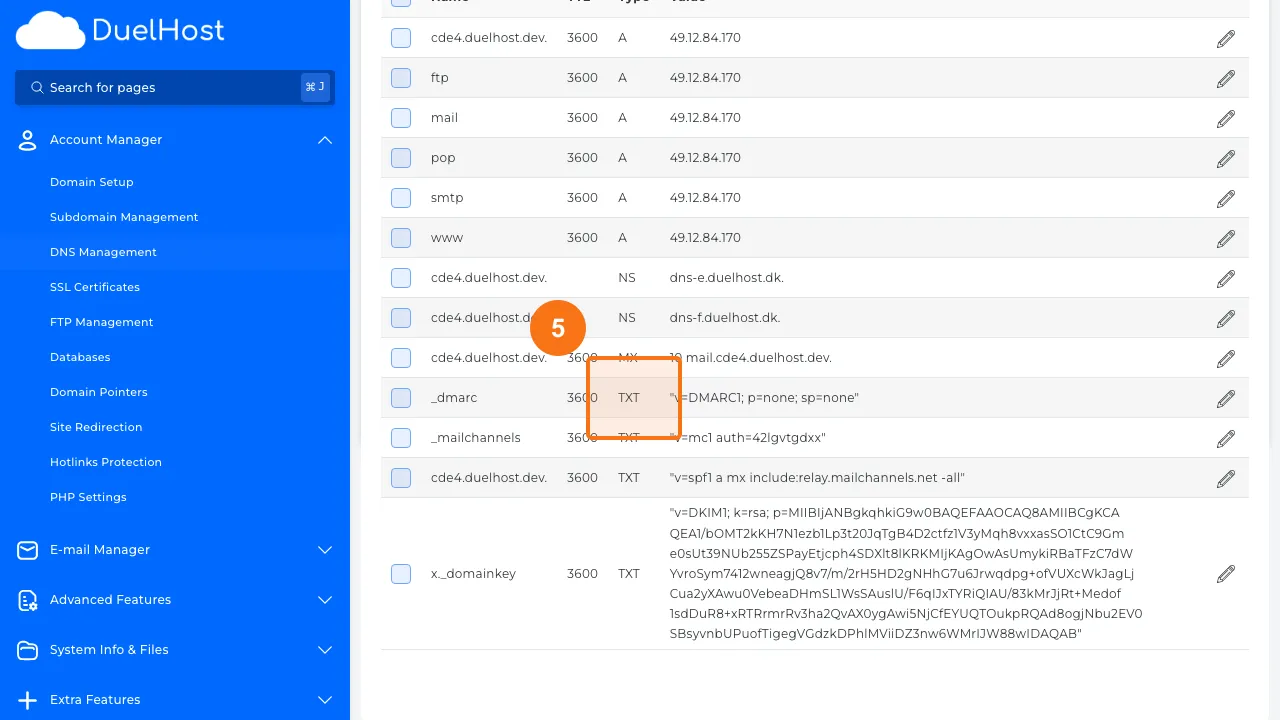Viewport: 1280px width, 720px height.
Task: Edit the x._domainkey DKIM record
Action: tap(1225, 573)
